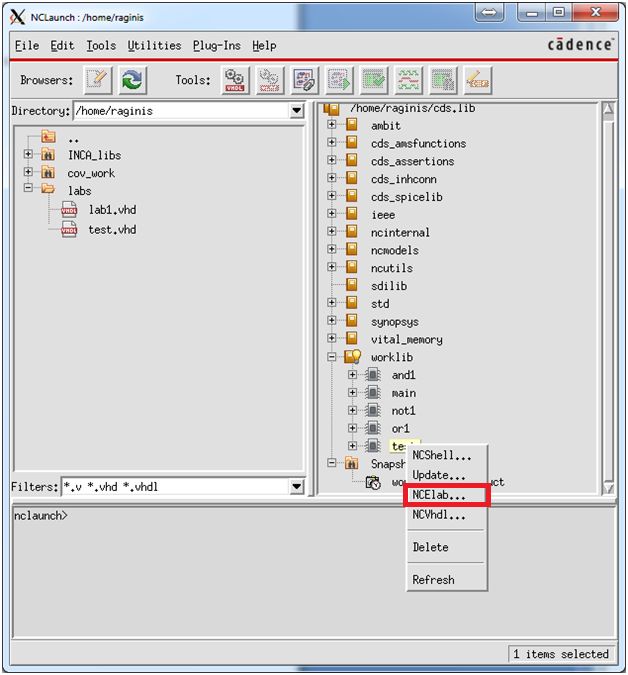
Task: Launch the Simulator tool icon
Action: (x=339, y=80)
